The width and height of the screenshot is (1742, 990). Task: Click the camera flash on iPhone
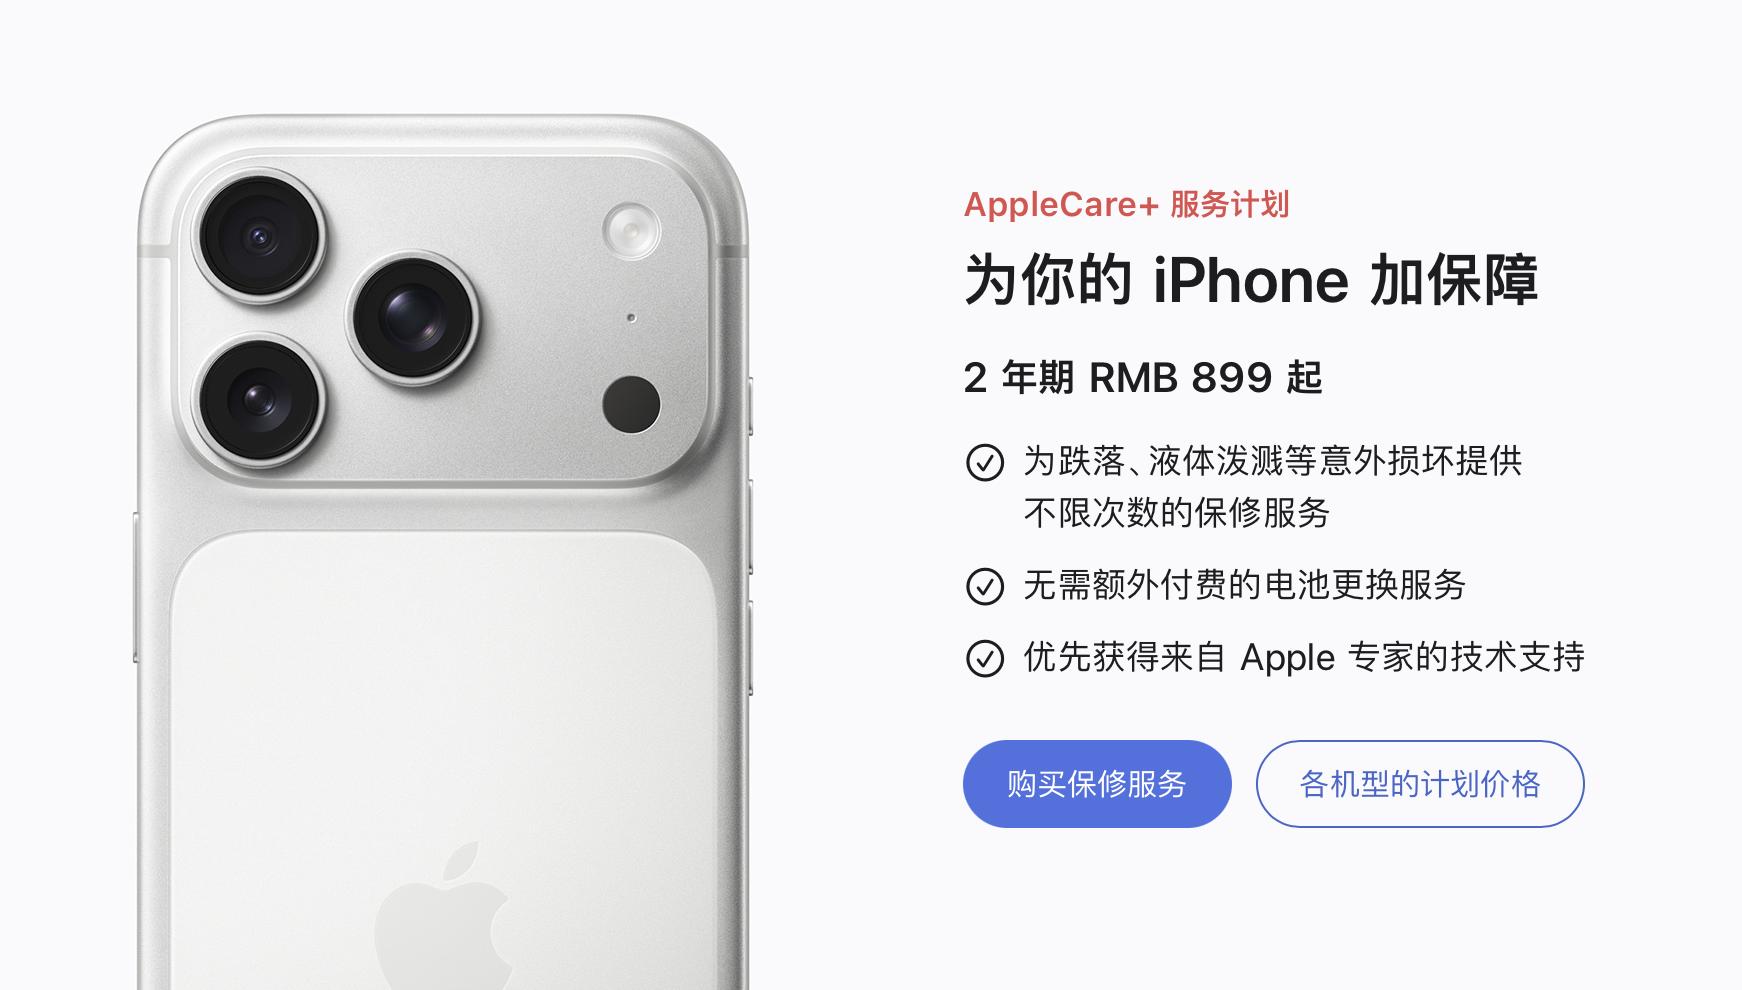click(x=631, y=230)
